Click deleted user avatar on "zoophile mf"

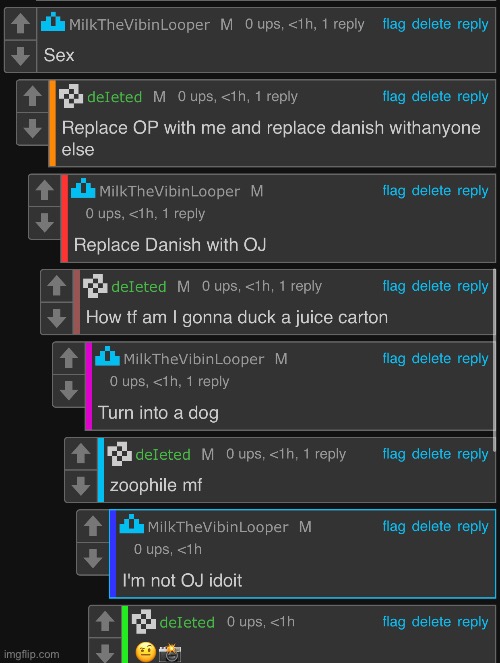click(119, 454)
